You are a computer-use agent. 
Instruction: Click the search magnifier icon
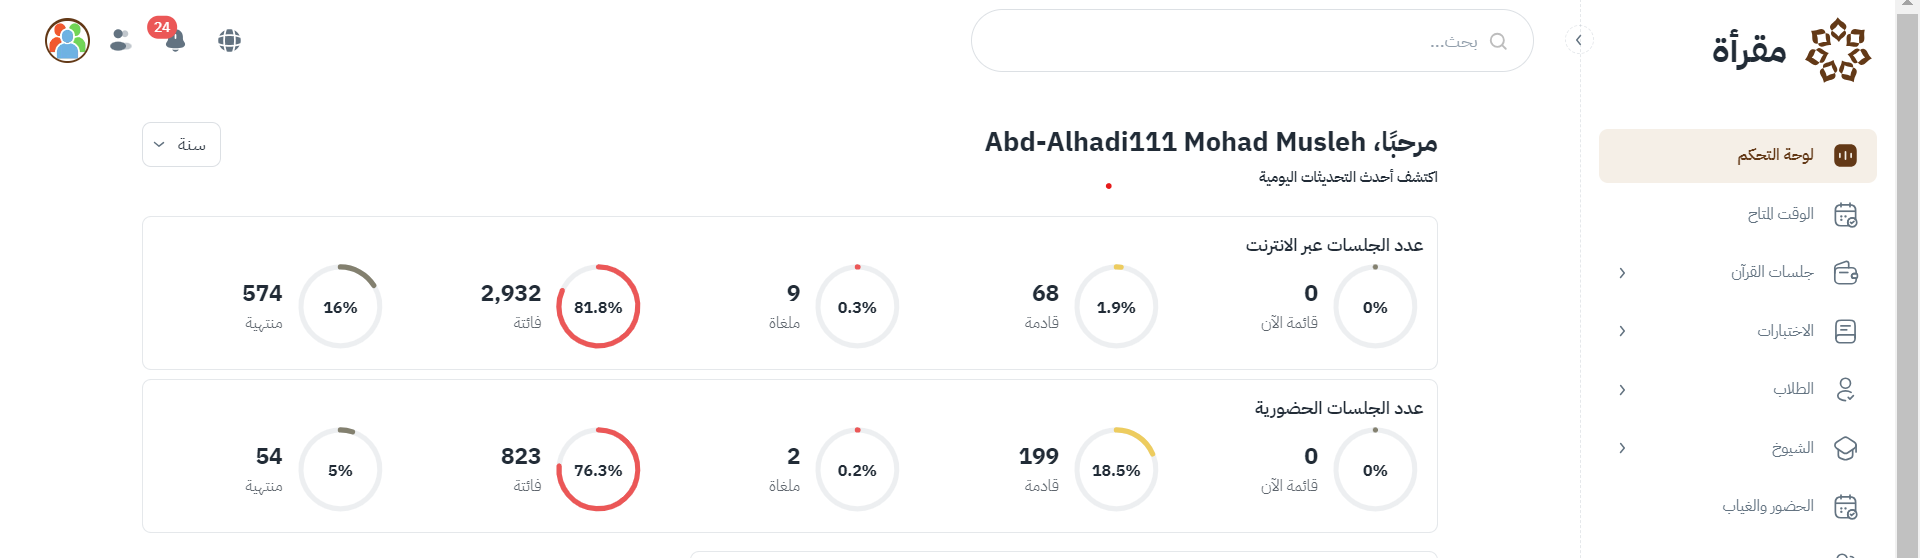coord(1497,41)
